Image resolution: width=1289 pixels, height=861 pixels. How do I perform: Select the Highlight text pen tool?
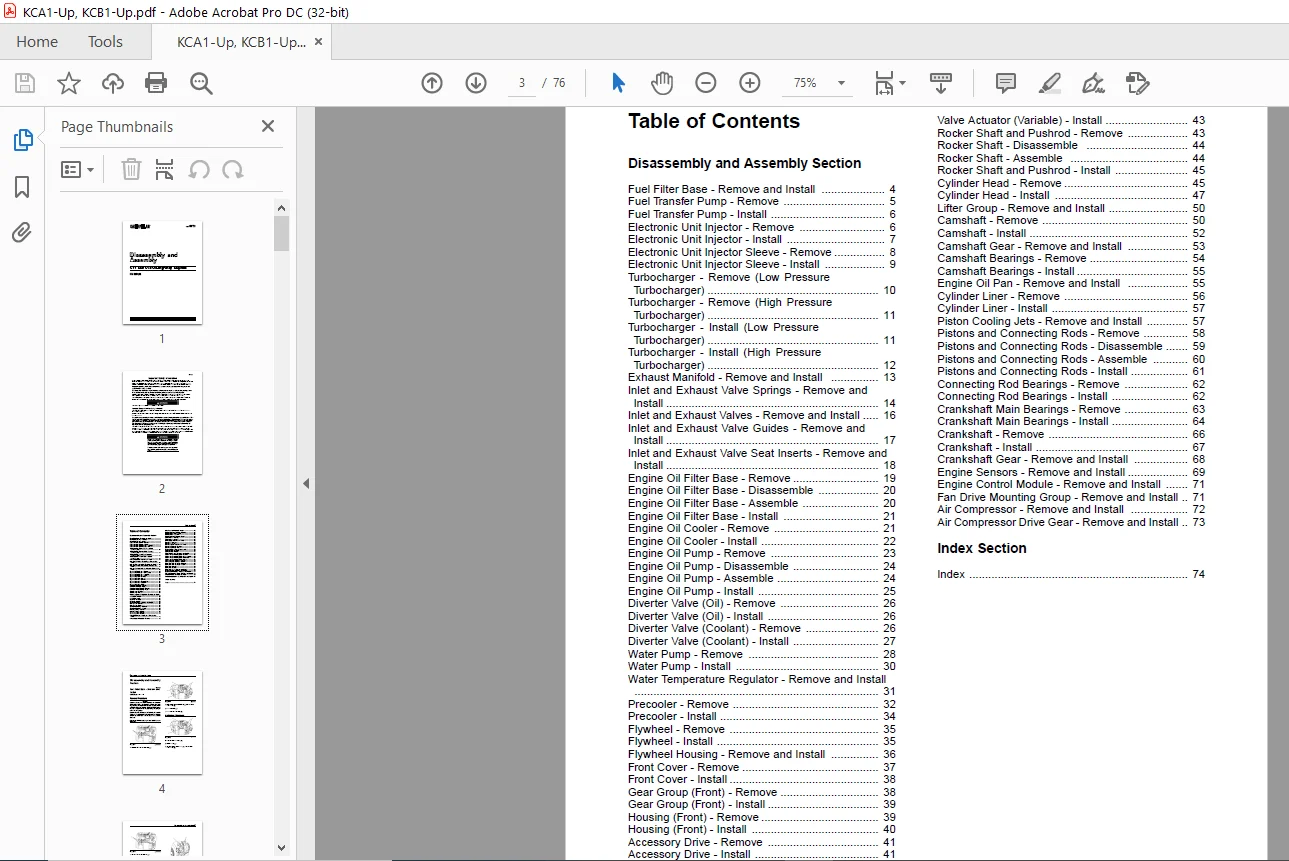1049,83
